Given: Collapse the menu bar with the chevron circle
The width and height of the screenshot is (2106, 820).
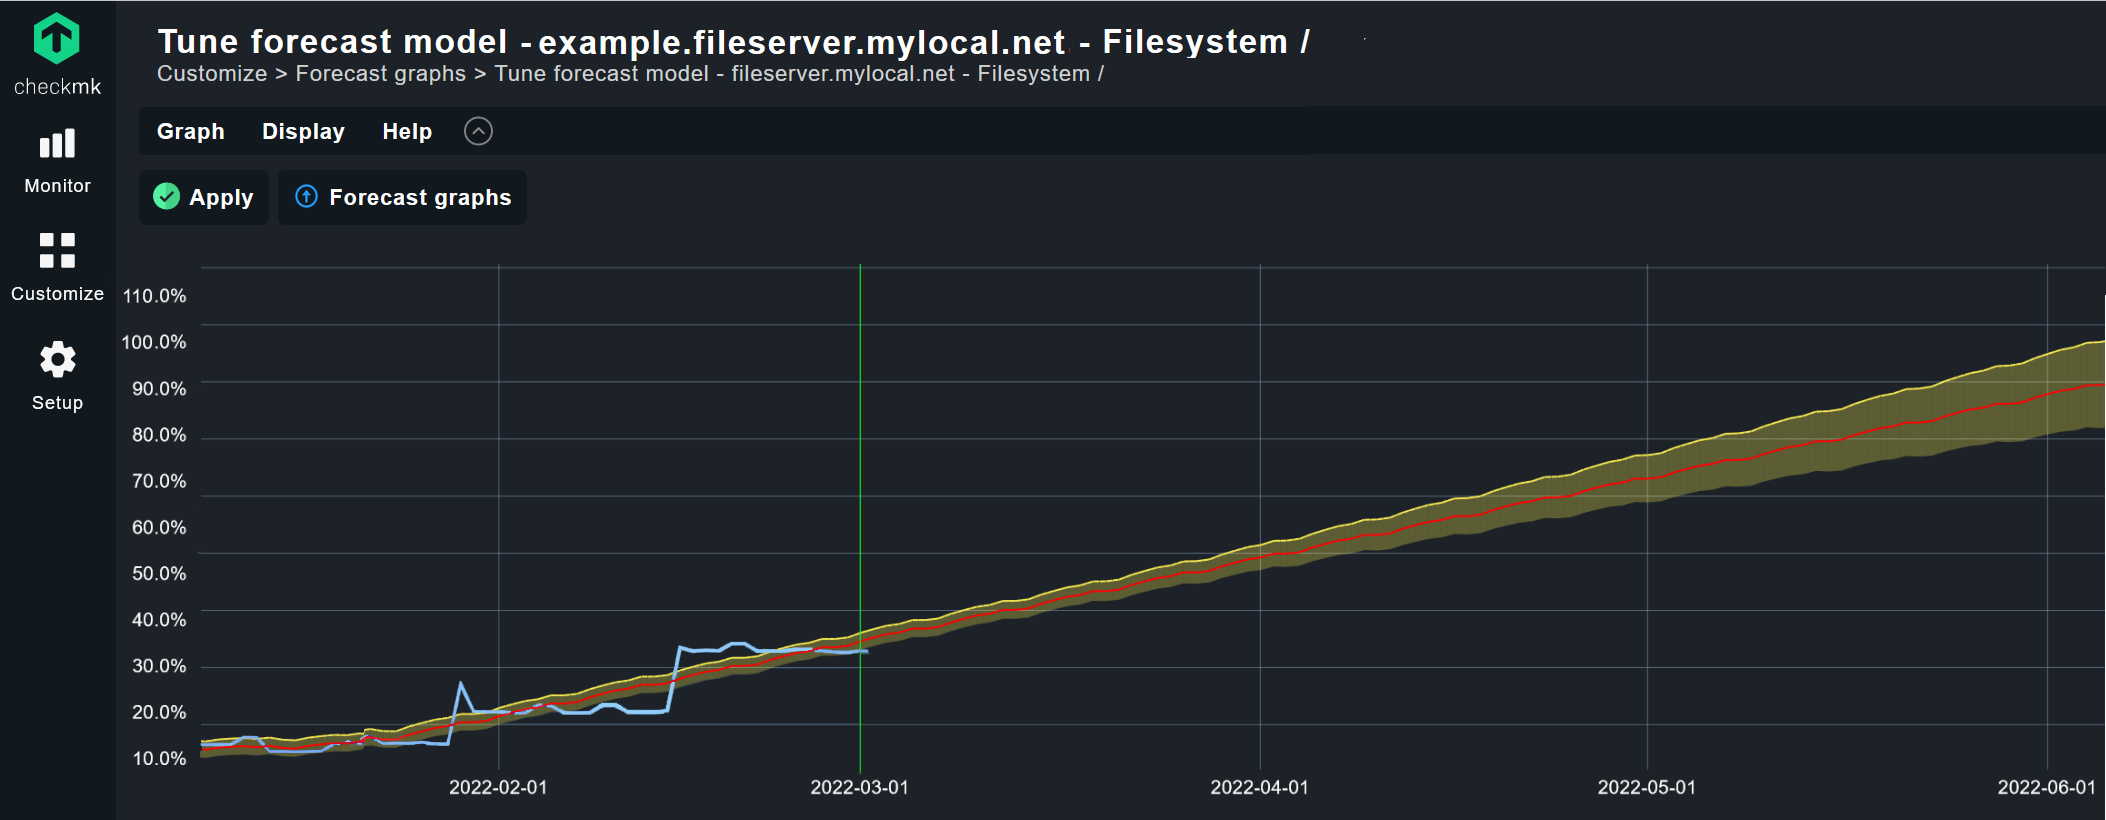Looking at the screenshot, I should [x=478, y=131].
